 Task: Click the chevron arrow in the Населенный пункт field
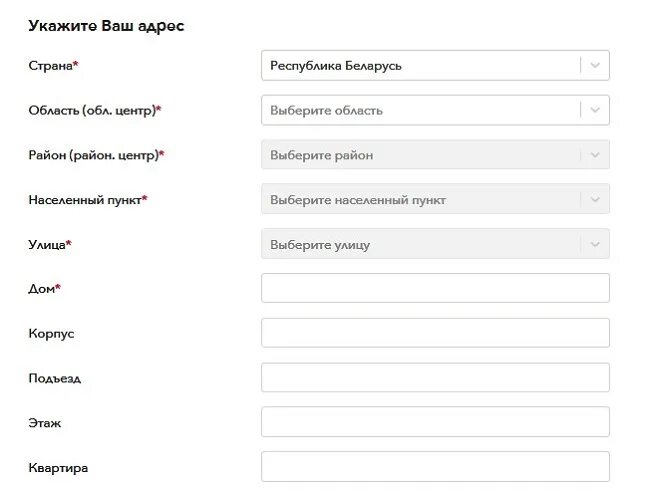coord(595,199)
